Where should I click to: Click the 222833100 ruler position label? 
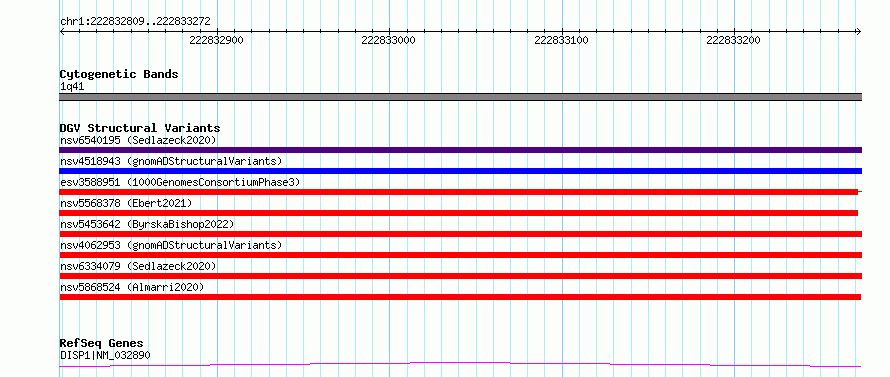point(561,40)
